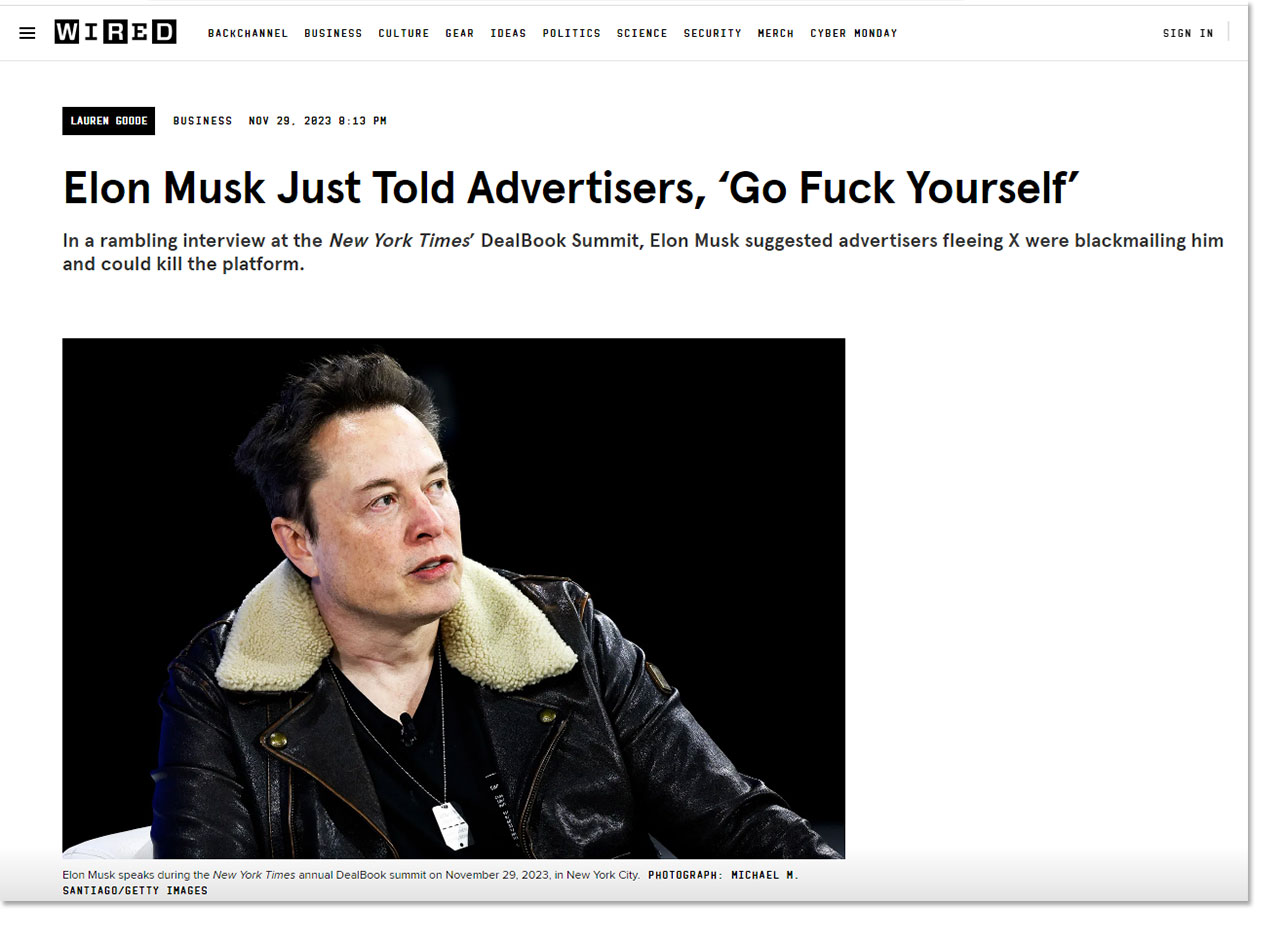Click the New York Times italic text in subheading
1280x927 pixels.
click(x=398, y=241)
